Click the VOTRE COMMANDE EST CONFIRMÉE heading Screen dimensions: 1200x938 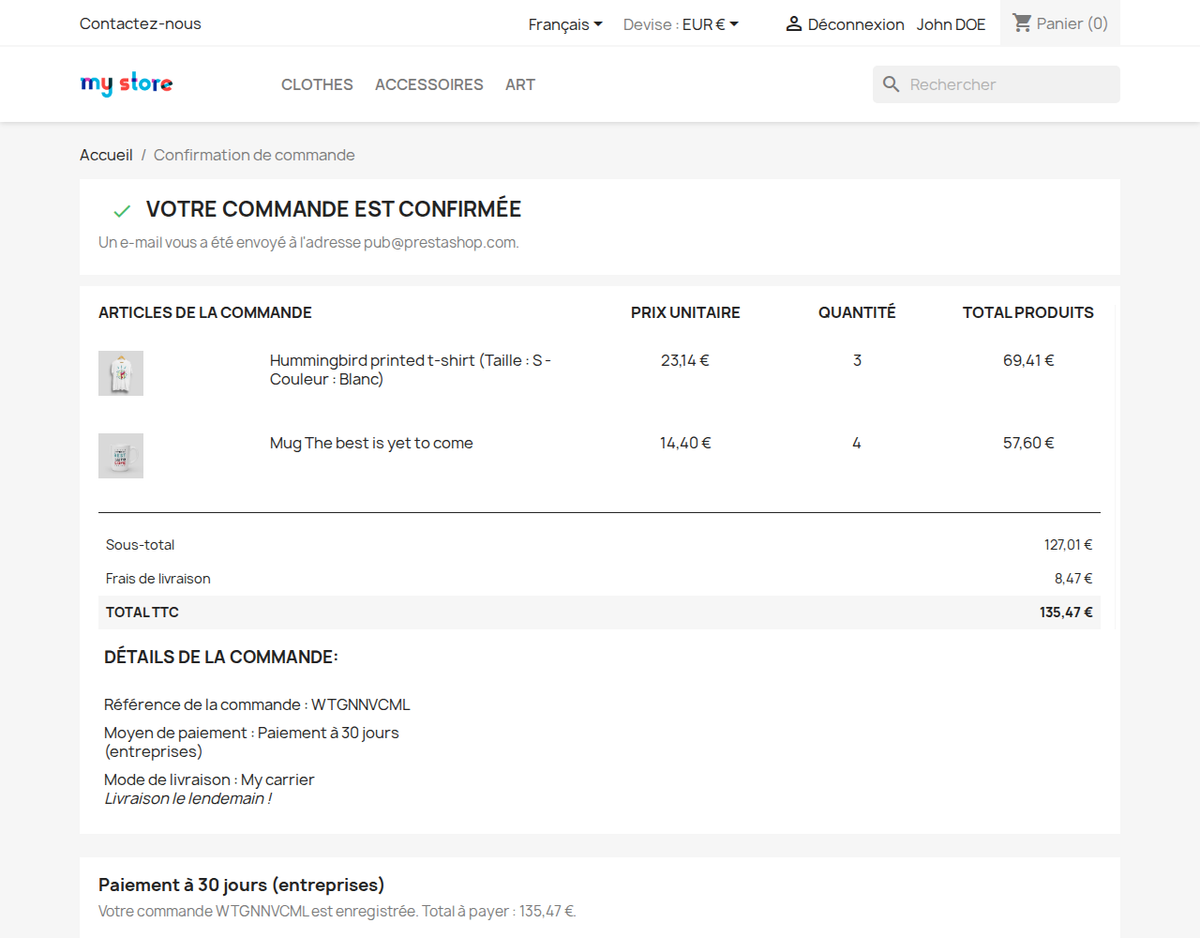coord(334,209)
